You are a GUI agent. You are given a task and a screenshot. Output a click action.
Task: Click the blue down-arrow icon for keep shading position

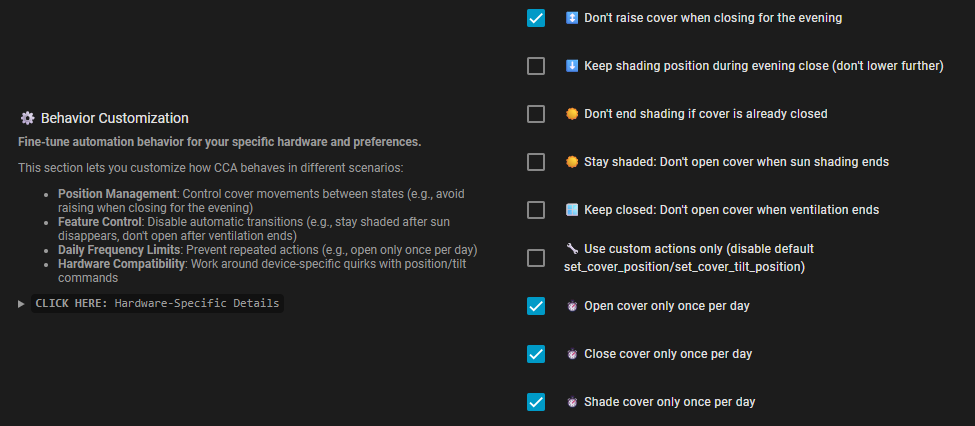tap(572, 66)
